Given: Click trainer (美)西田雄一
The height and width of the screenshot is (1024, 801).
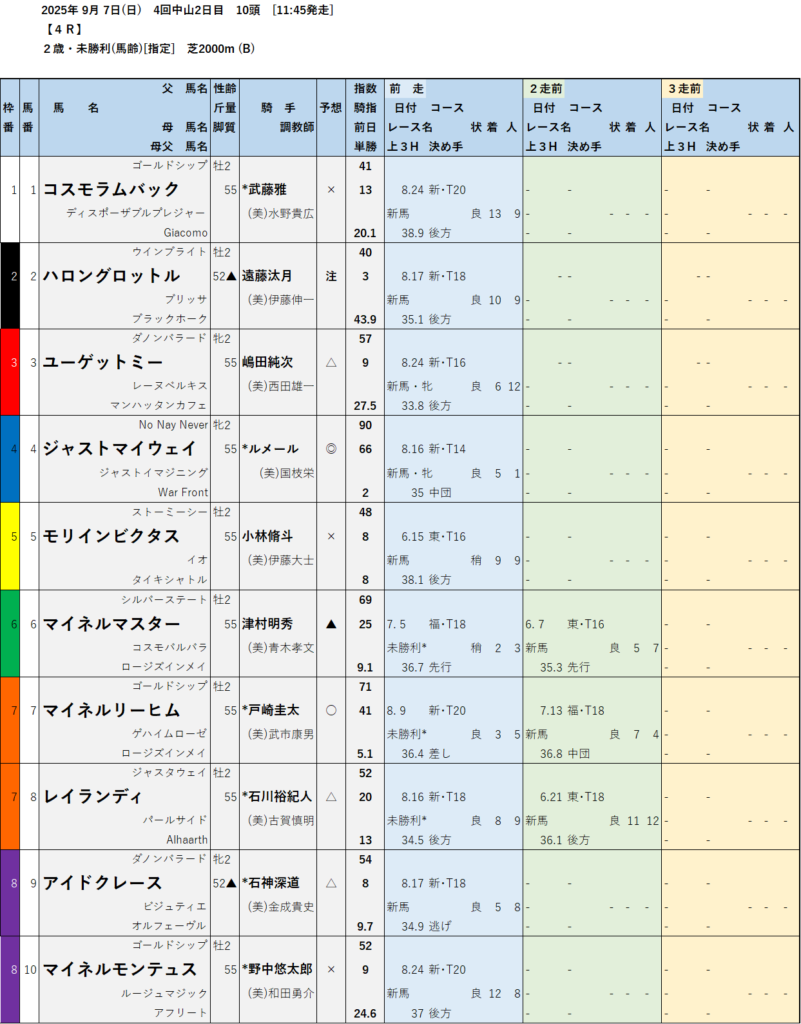Looking at the screenshot, I should [x=281, y=386].
